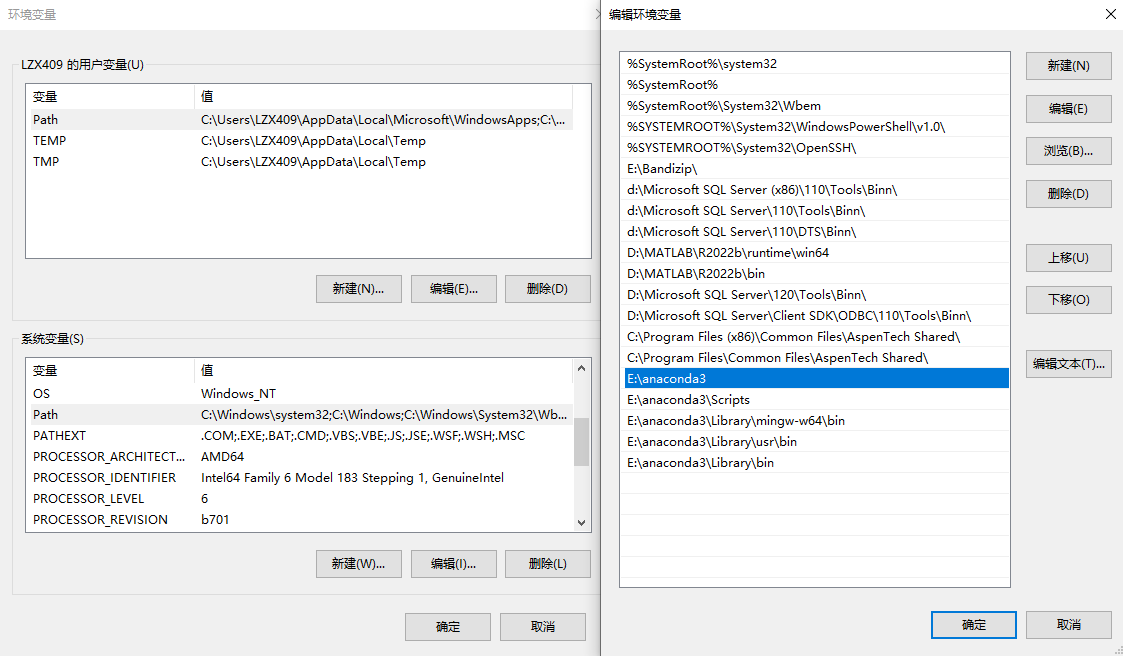Select D:\MATLAB\R2022b\runtime\win64 entry
Screen dimensions: 1123x656
(x=816, y=253)
